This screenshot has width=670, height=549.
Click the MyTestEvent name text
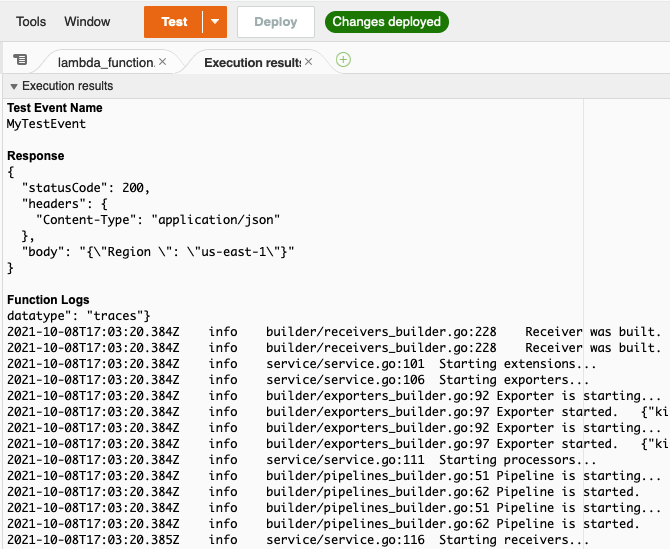[x=46, y=124]
